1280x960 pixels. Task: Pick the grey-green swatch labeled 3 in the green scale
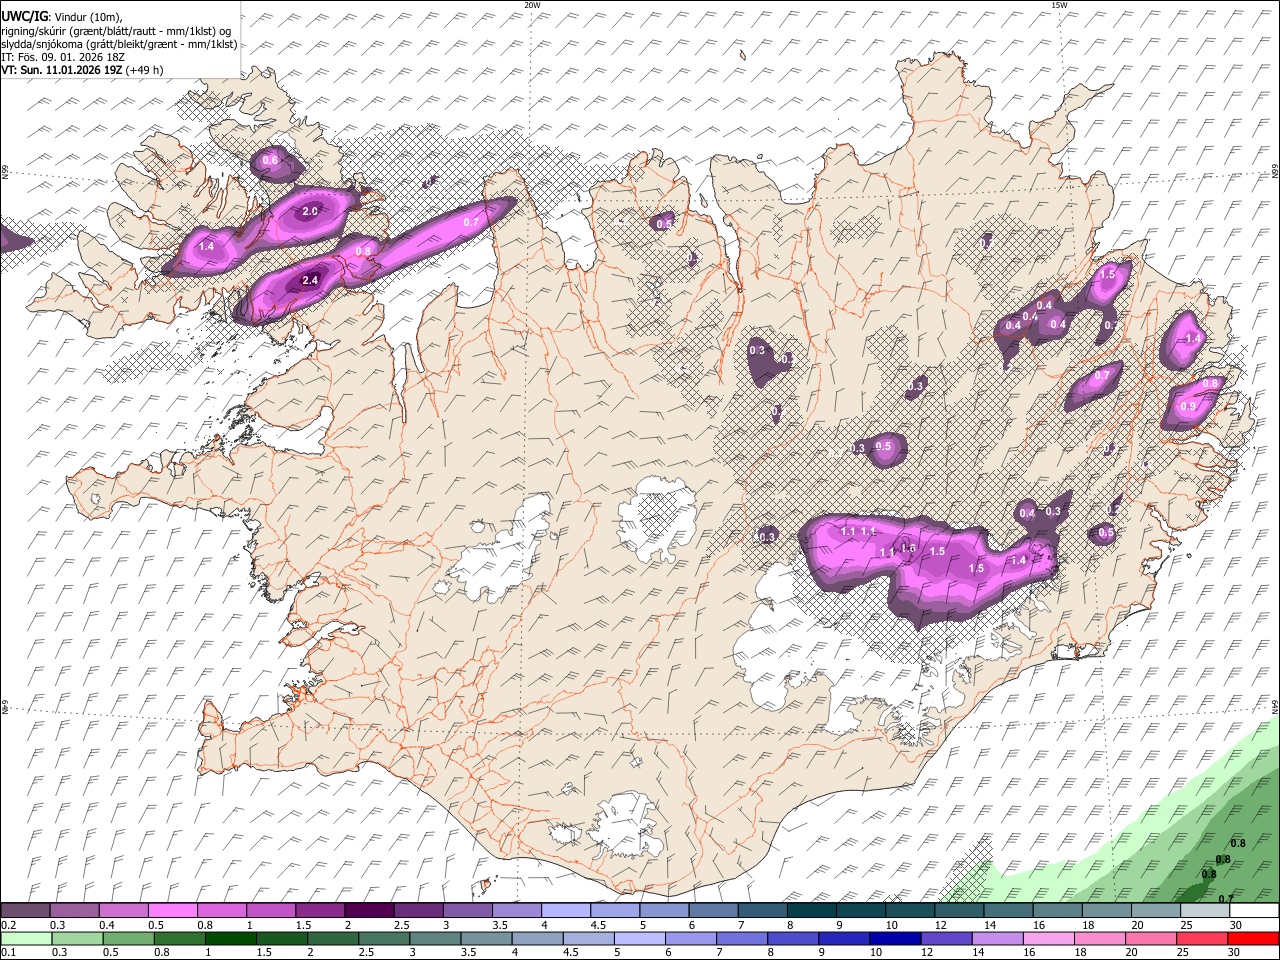point(434,938)
